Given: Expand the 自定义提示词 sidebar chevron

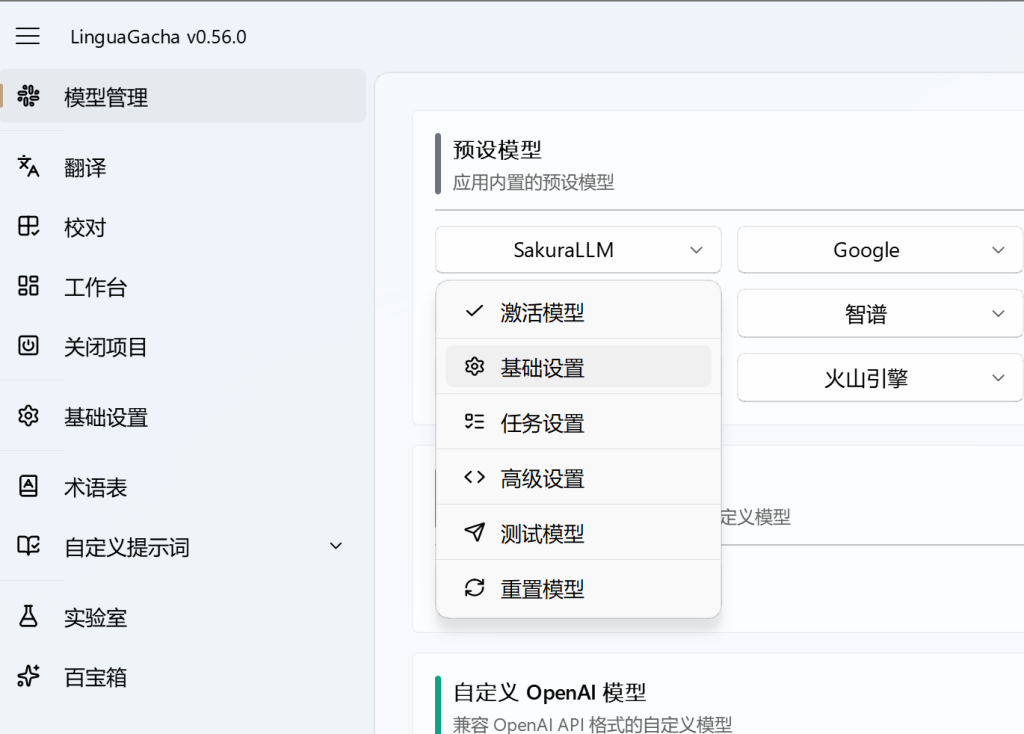Looking at the screenshot, I should coord(336,546).
